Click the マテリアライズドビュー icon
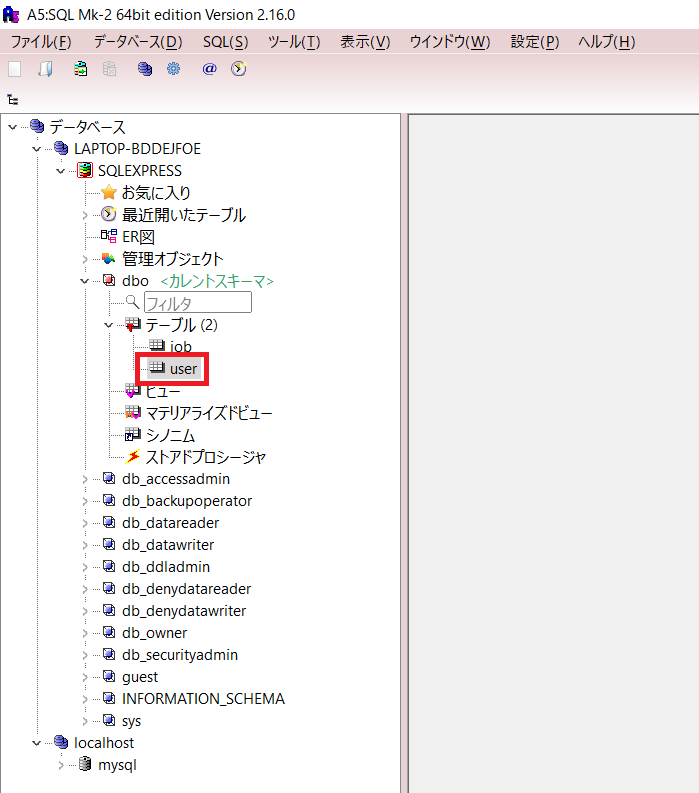699x793 pixels. [x=133, y=413]
